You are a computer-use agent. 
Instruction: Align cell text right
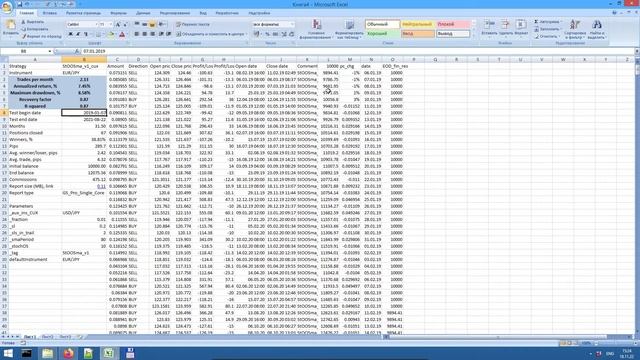click(x=152, y=34)
